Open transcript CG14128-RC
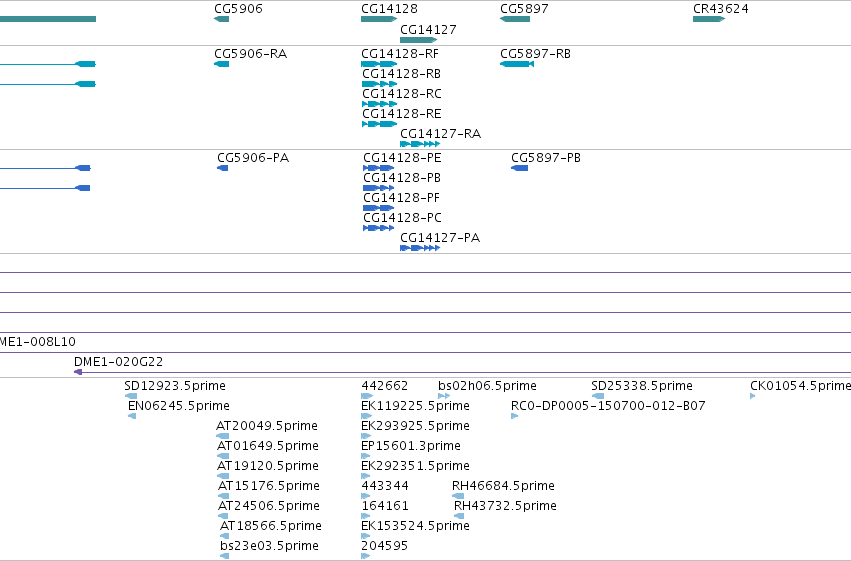Screen dimensions: 851x561 click(402, 94)
